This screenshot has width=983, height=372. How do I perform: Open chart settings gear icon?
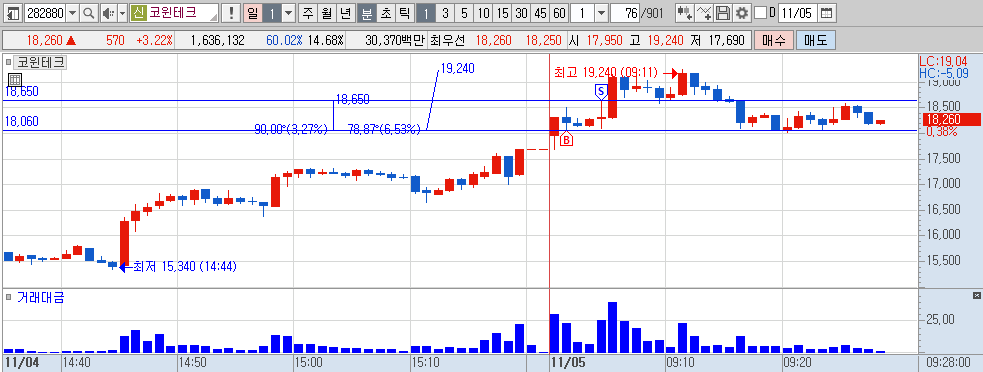click(x=742, y=13)
